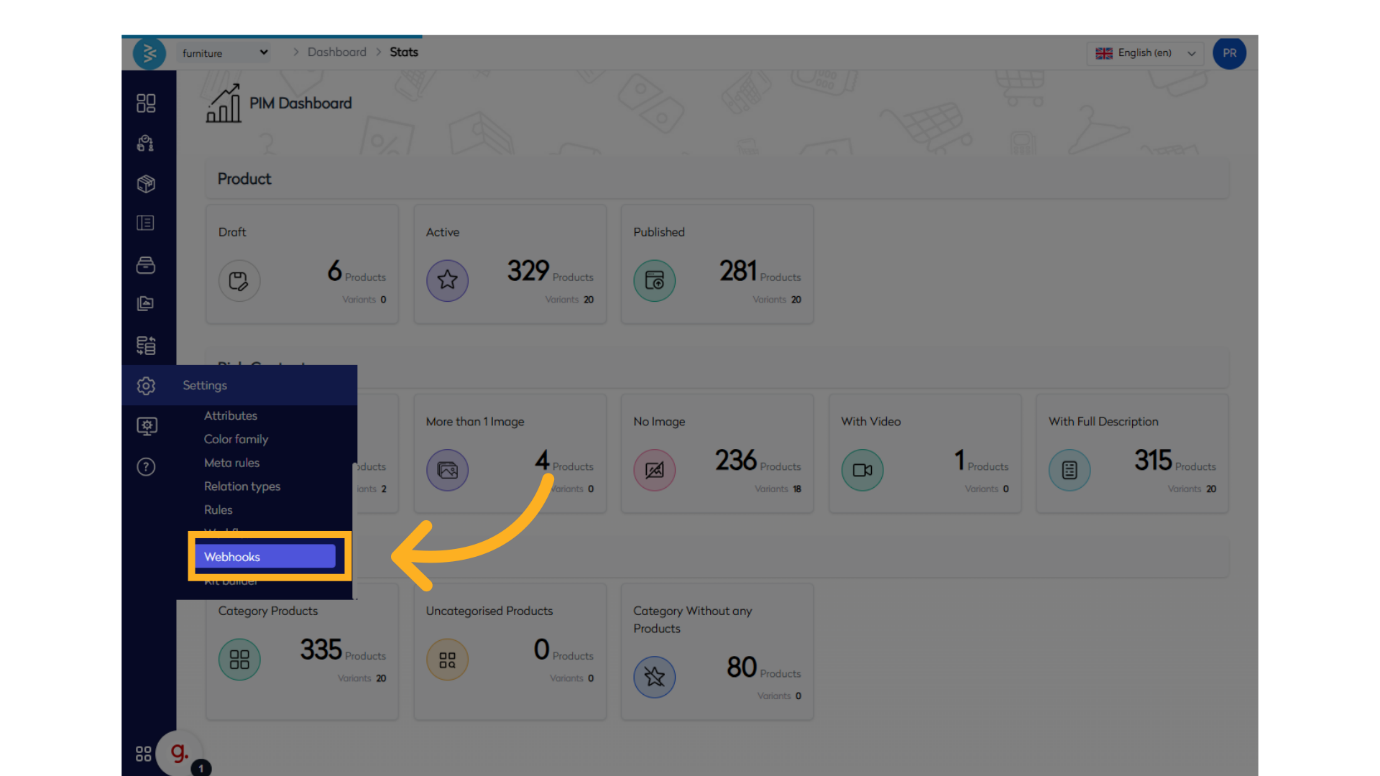1380x776 pixels.
Task: Go to Meta rules settings
Action: (x=232, y=463)
